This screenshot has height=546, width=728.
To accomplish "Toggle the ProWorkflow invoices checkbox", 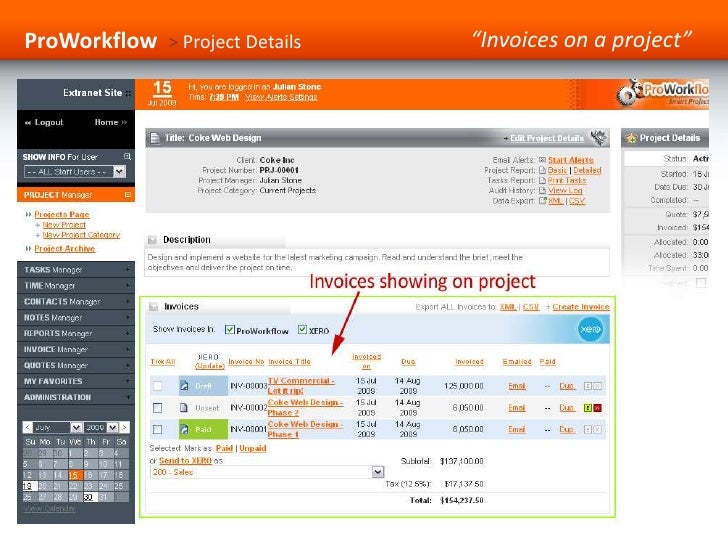I will point(229,329).
